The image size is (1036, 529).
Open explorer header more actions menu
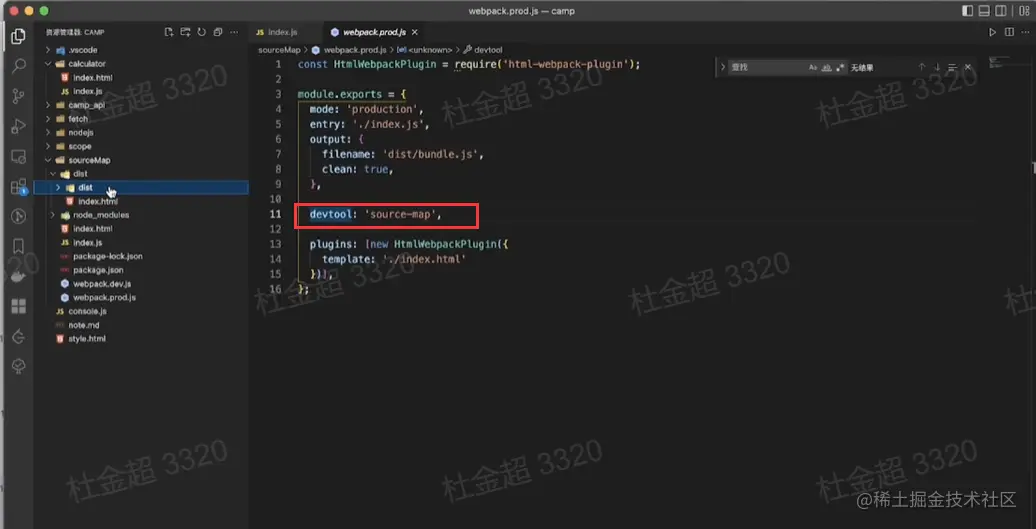[x=233, y=32]
